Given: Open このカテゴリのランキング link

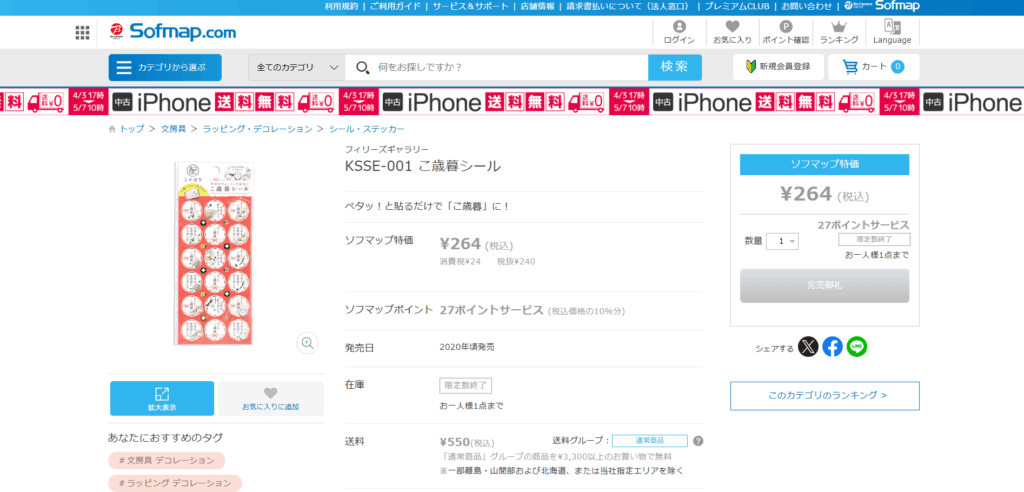Looking at the screenshot, I should [x=825, y=396].
